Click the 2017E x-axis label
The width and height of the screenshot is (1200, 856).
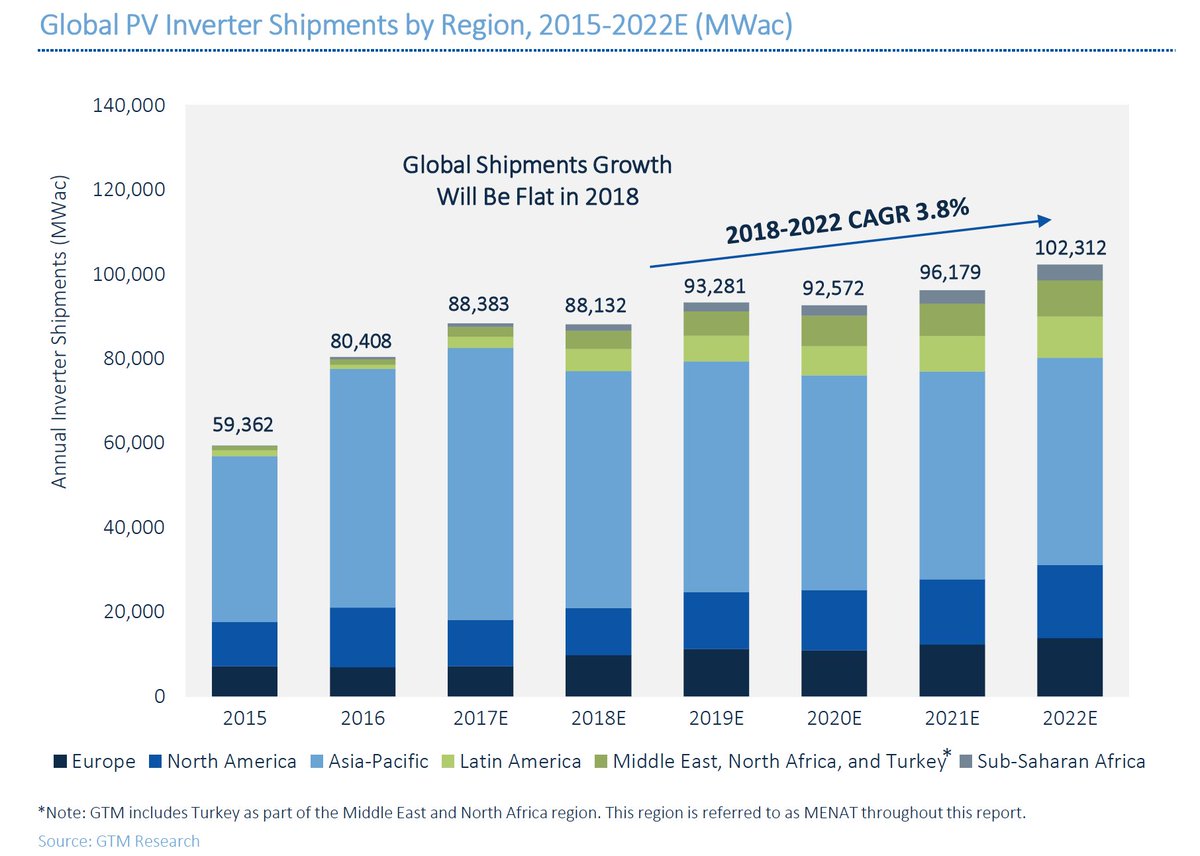(481, 718)
